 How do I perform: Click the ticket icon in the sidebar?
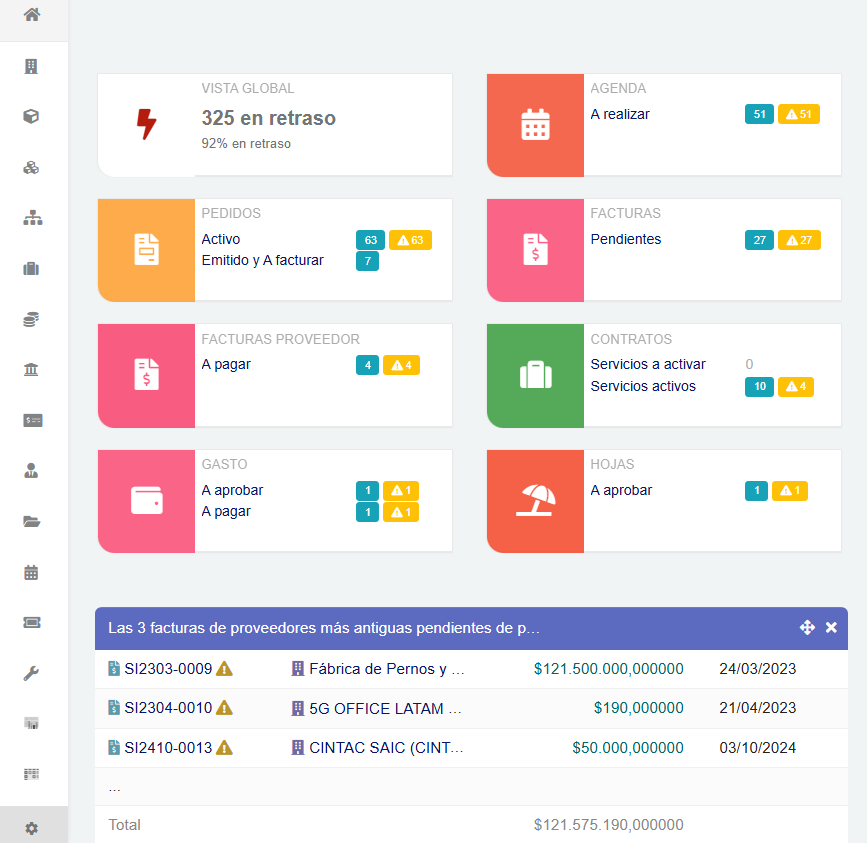(x=31, y=623)
